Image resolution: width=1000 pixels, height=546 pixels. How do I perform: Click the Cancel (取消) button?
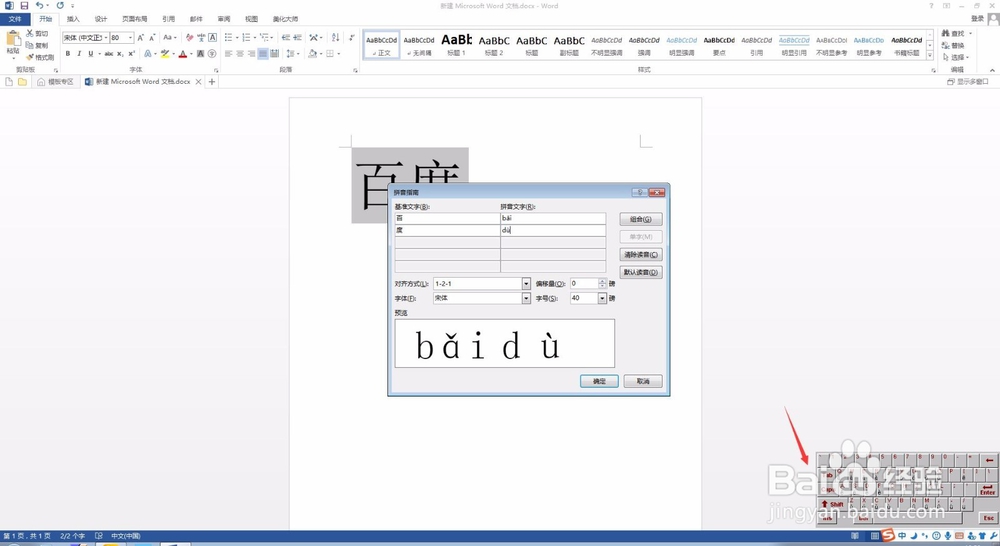coord(643,381)
